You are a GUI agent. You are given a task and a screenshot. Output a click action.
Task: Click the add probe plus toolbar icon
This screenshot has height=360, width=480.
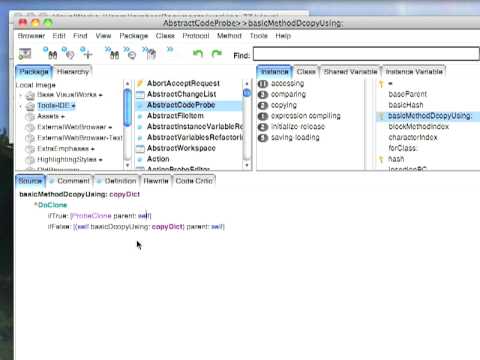tap(87, 53)
